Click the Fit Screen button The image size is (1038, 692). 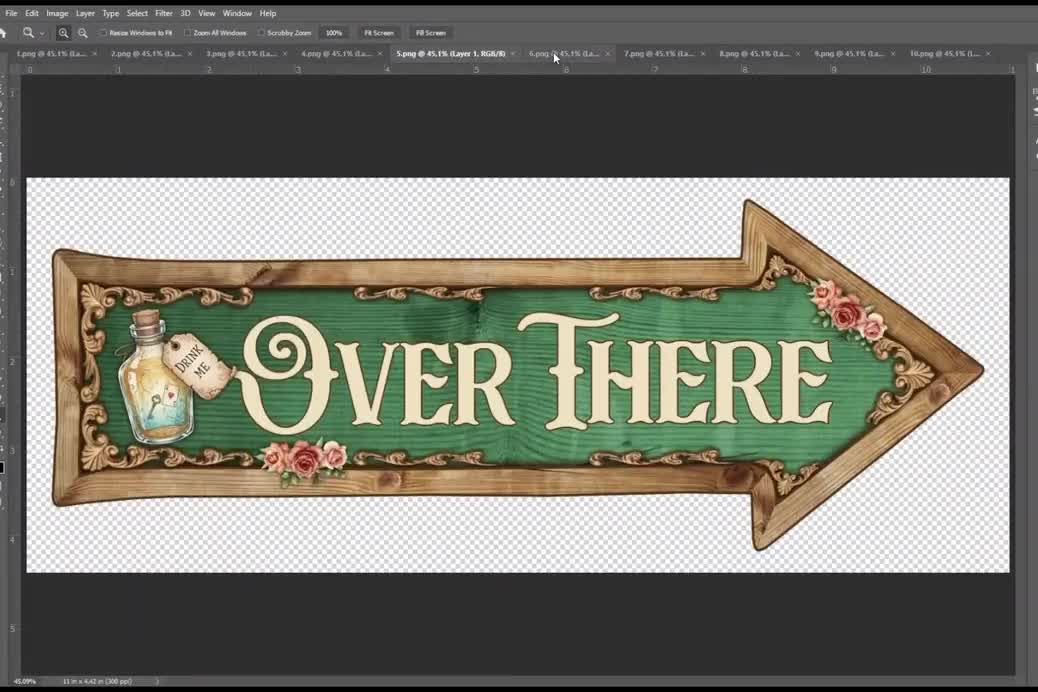pos(379,32)
